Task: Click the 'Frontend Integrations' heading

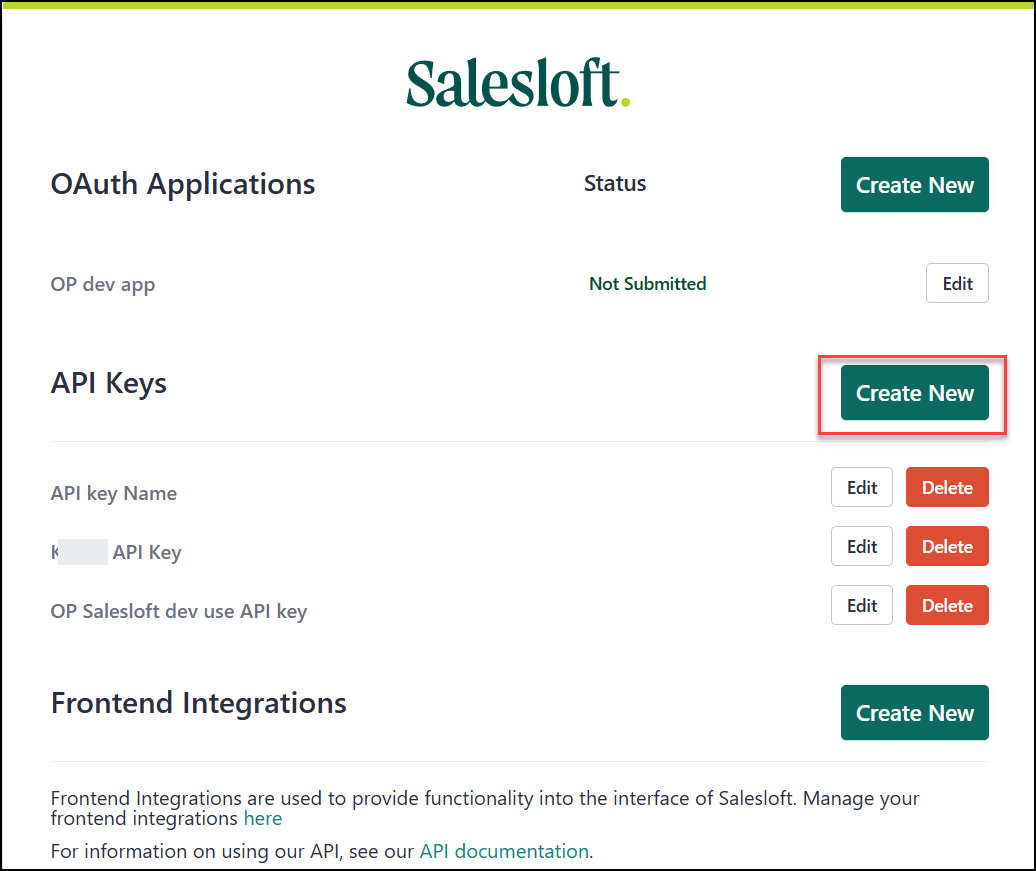Action: coord(198,702)
